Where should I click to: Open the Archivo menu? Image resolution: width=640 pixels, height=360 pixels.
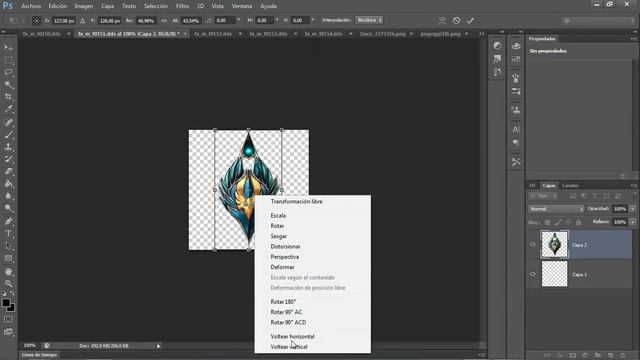(x=31, y=6)
